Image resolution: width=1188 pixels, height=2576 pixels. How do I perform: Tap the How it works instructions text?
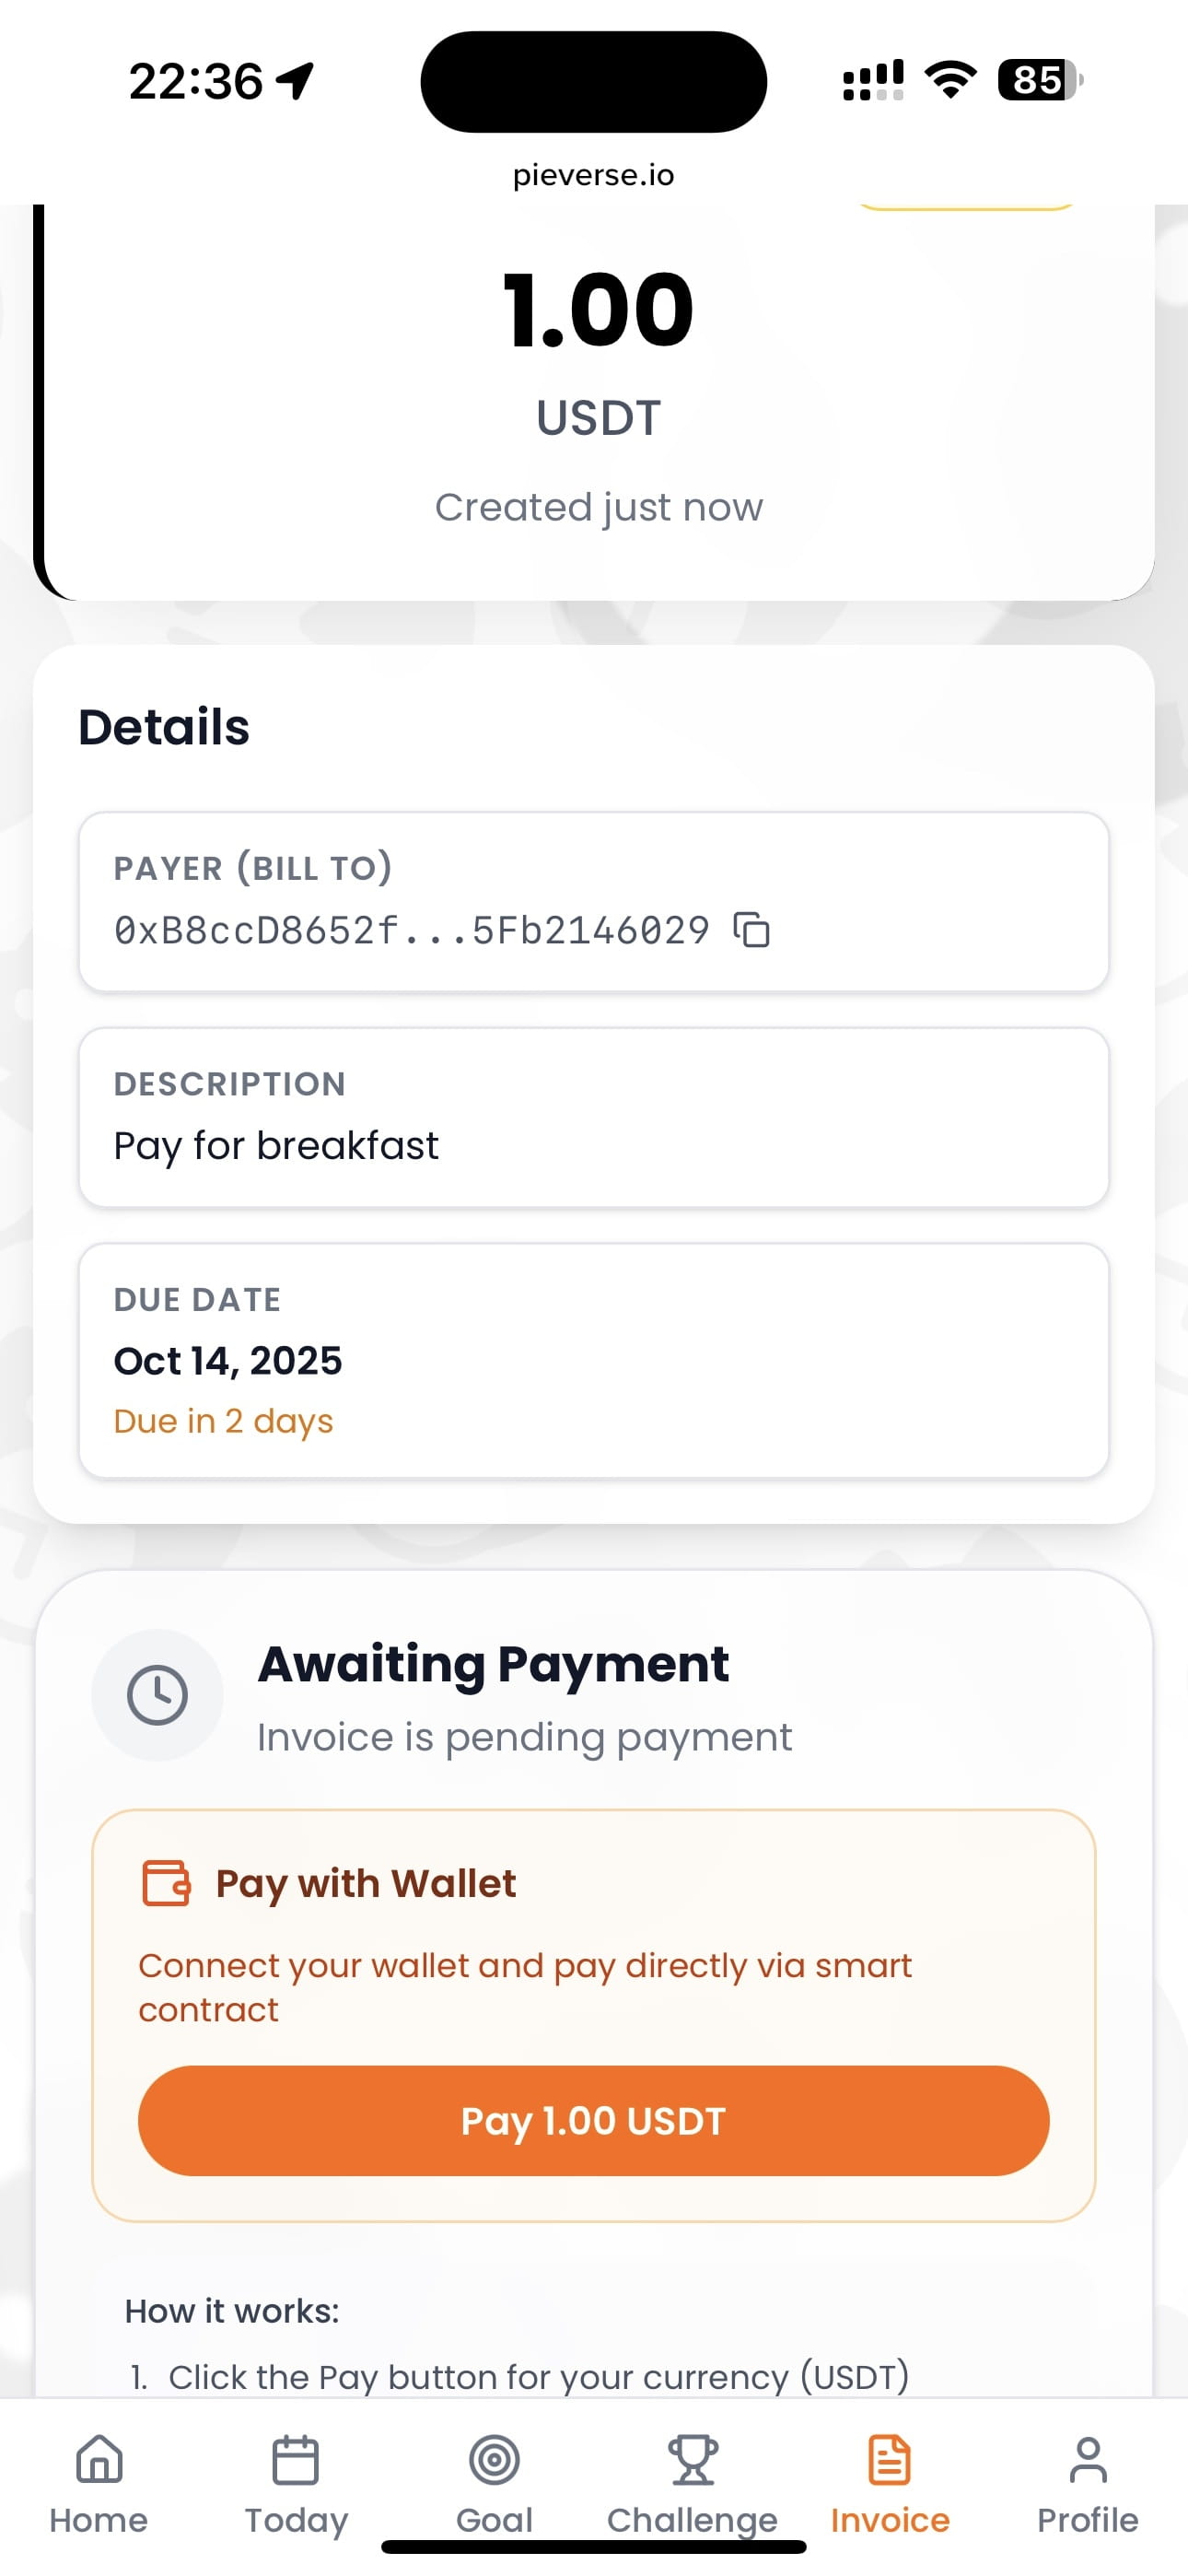232,2311
